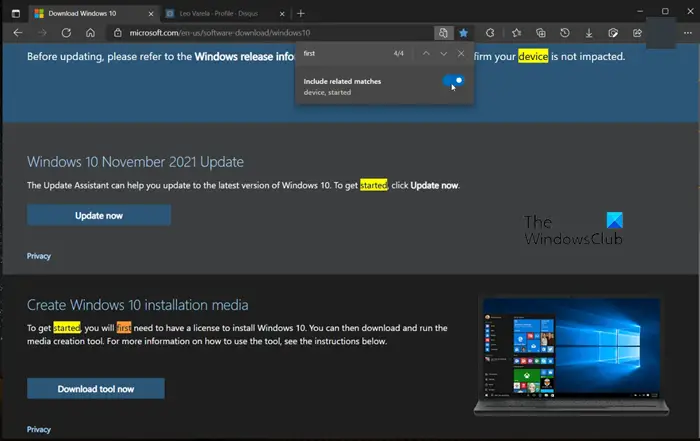Go back to the previous page
700x441 pixels.
(x=18, y=33)
